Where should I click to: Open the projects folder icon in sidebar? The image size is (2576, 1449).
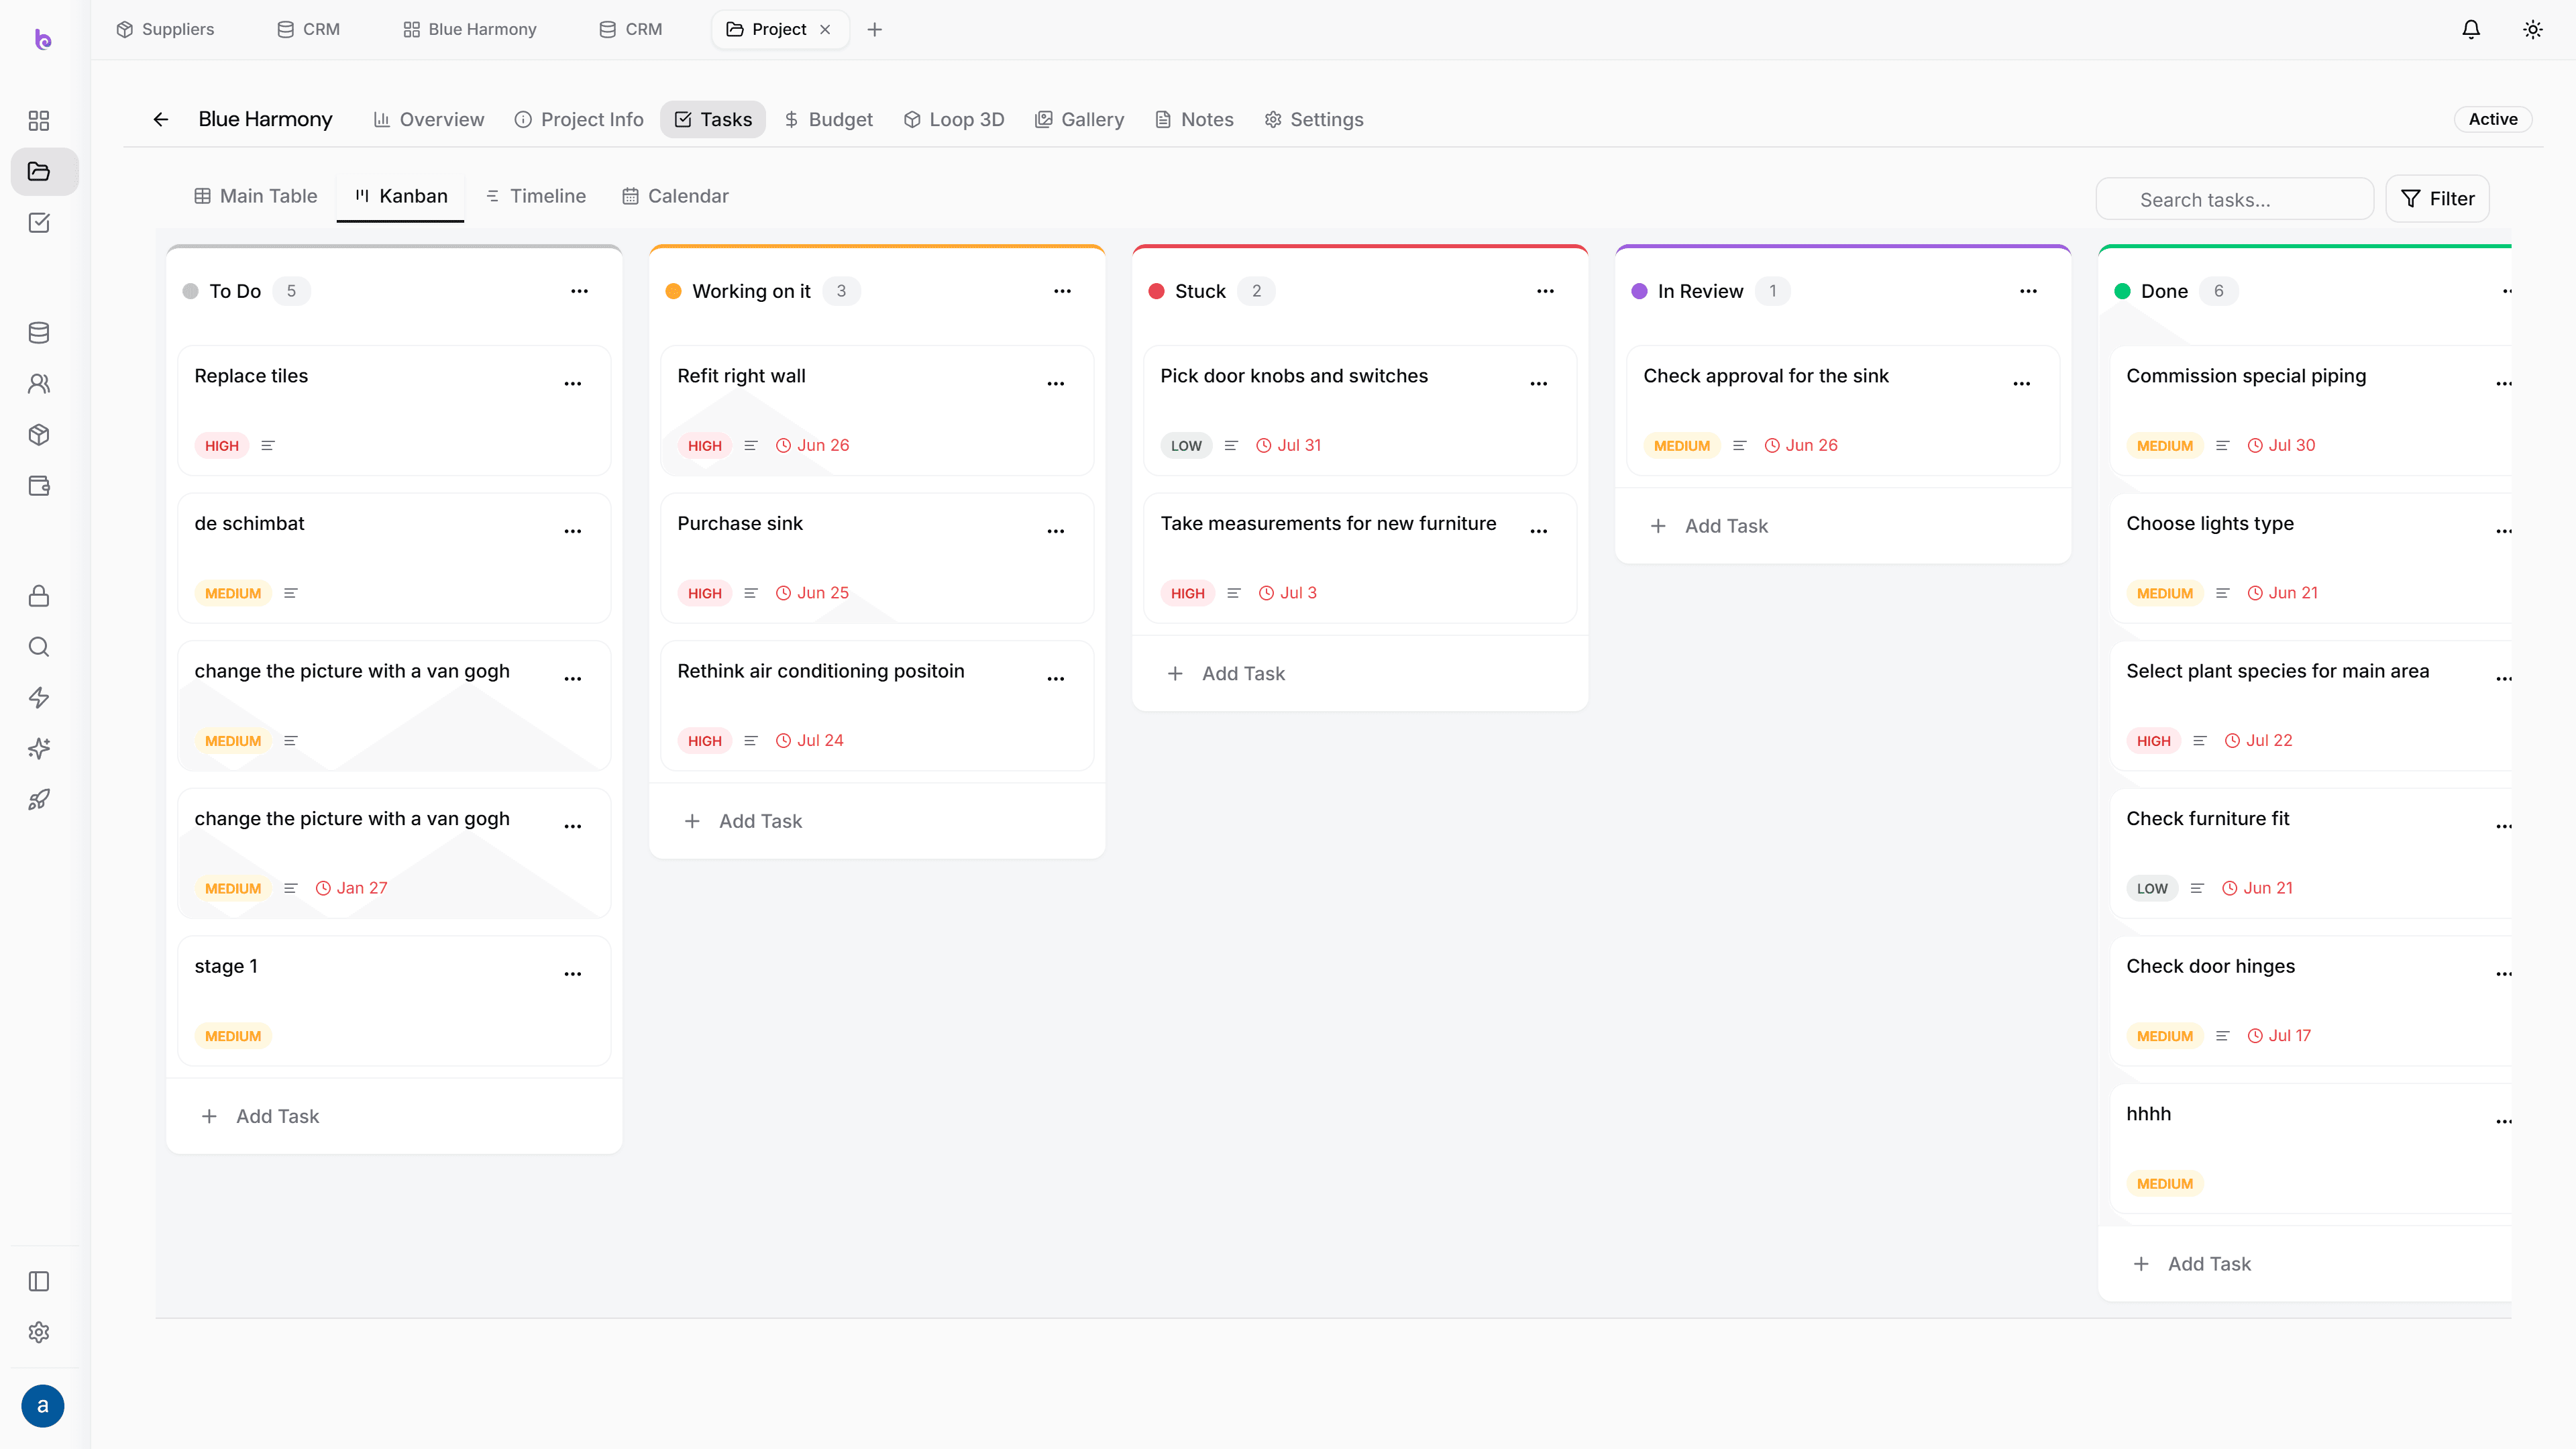coord(39,172)
